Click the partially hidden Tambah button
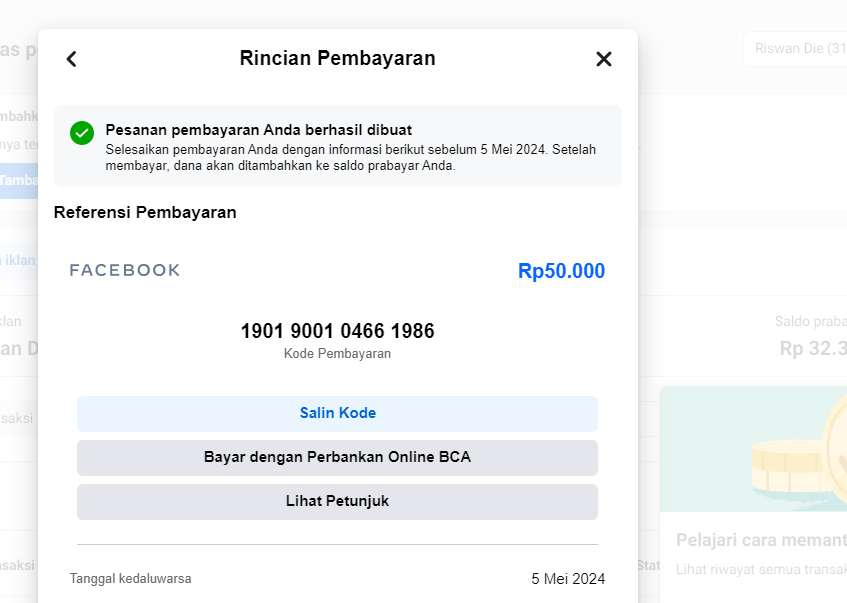The image size is (847, 603). [19, 180]
